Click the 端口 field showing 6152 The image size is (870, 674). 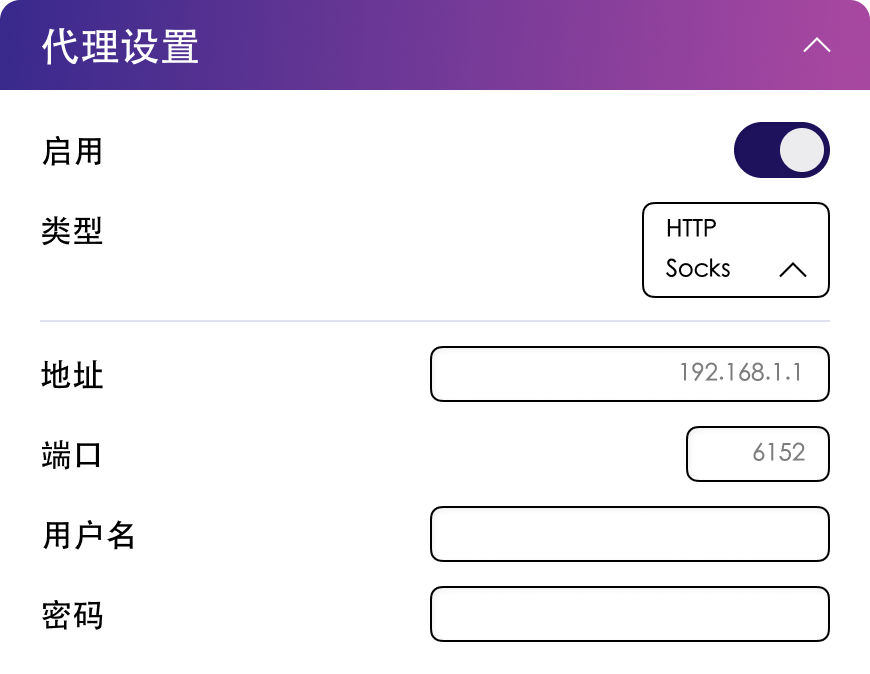757,453
